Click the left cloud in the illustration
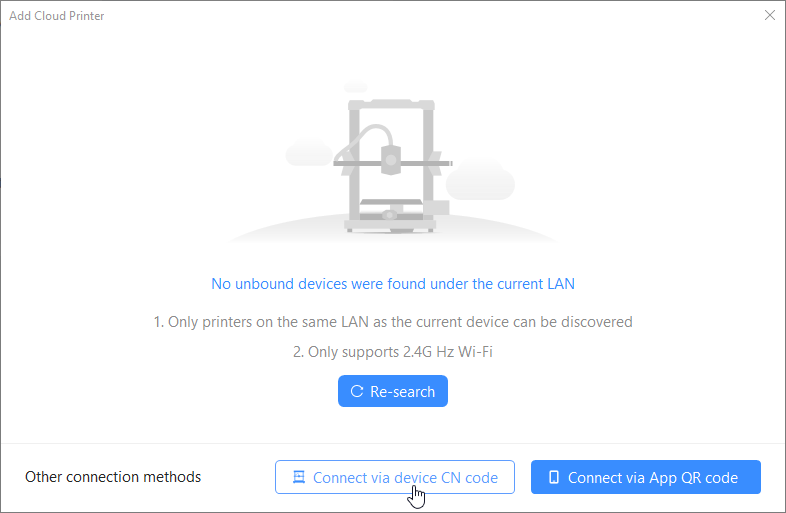 307,153
